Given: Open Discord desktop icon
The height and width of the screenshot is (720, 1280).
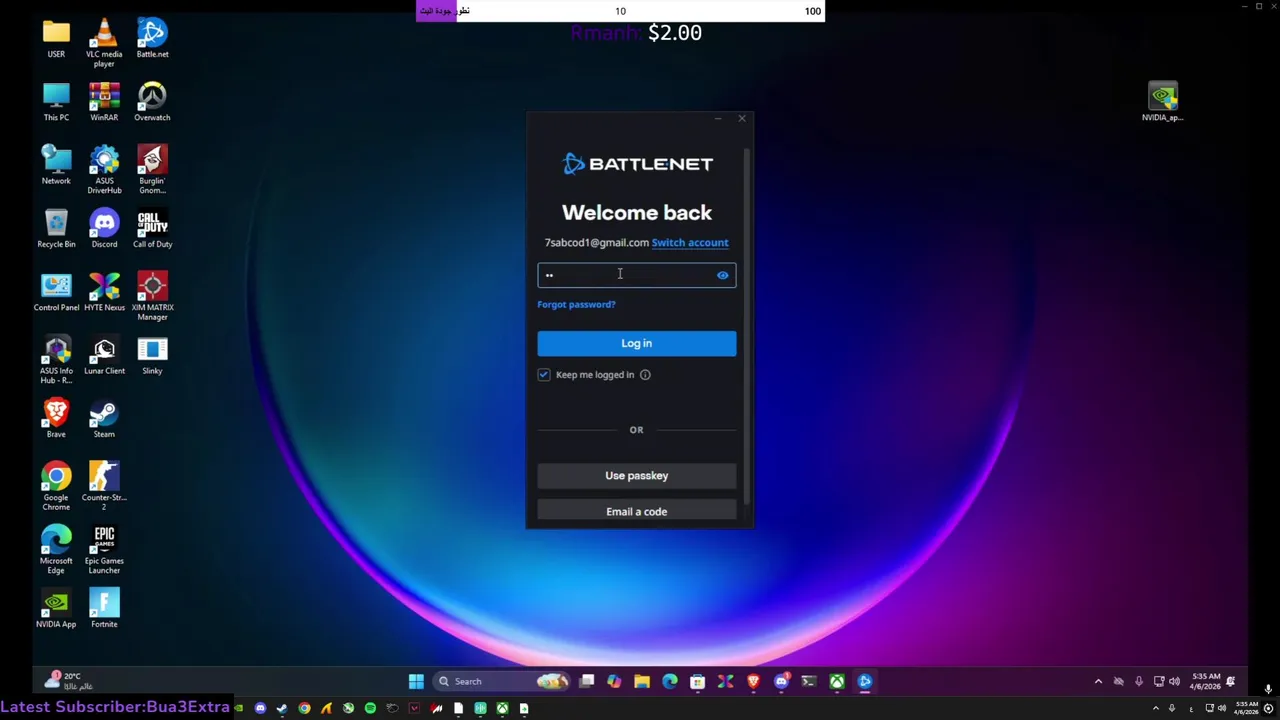Looking at the screenshot, I should click(x=104, y=228).
